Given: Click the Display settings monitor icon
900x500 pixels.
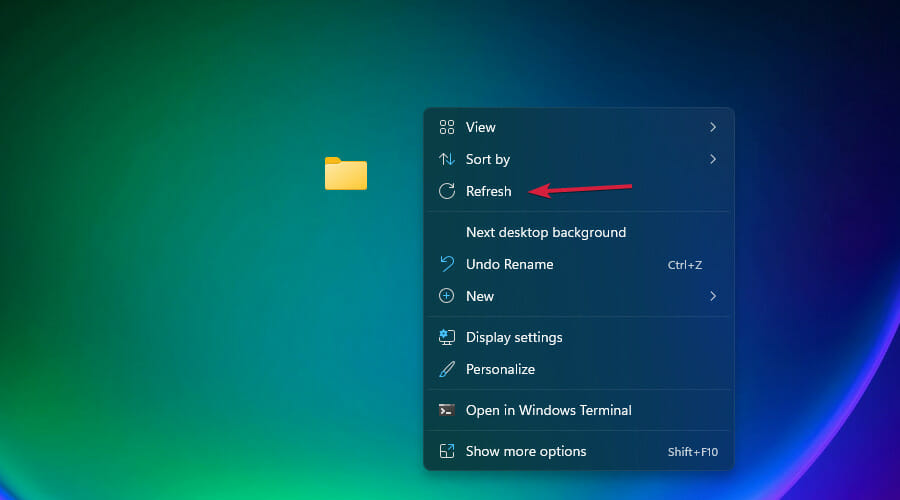Looking at the screenshot, I should click(447, 337).
